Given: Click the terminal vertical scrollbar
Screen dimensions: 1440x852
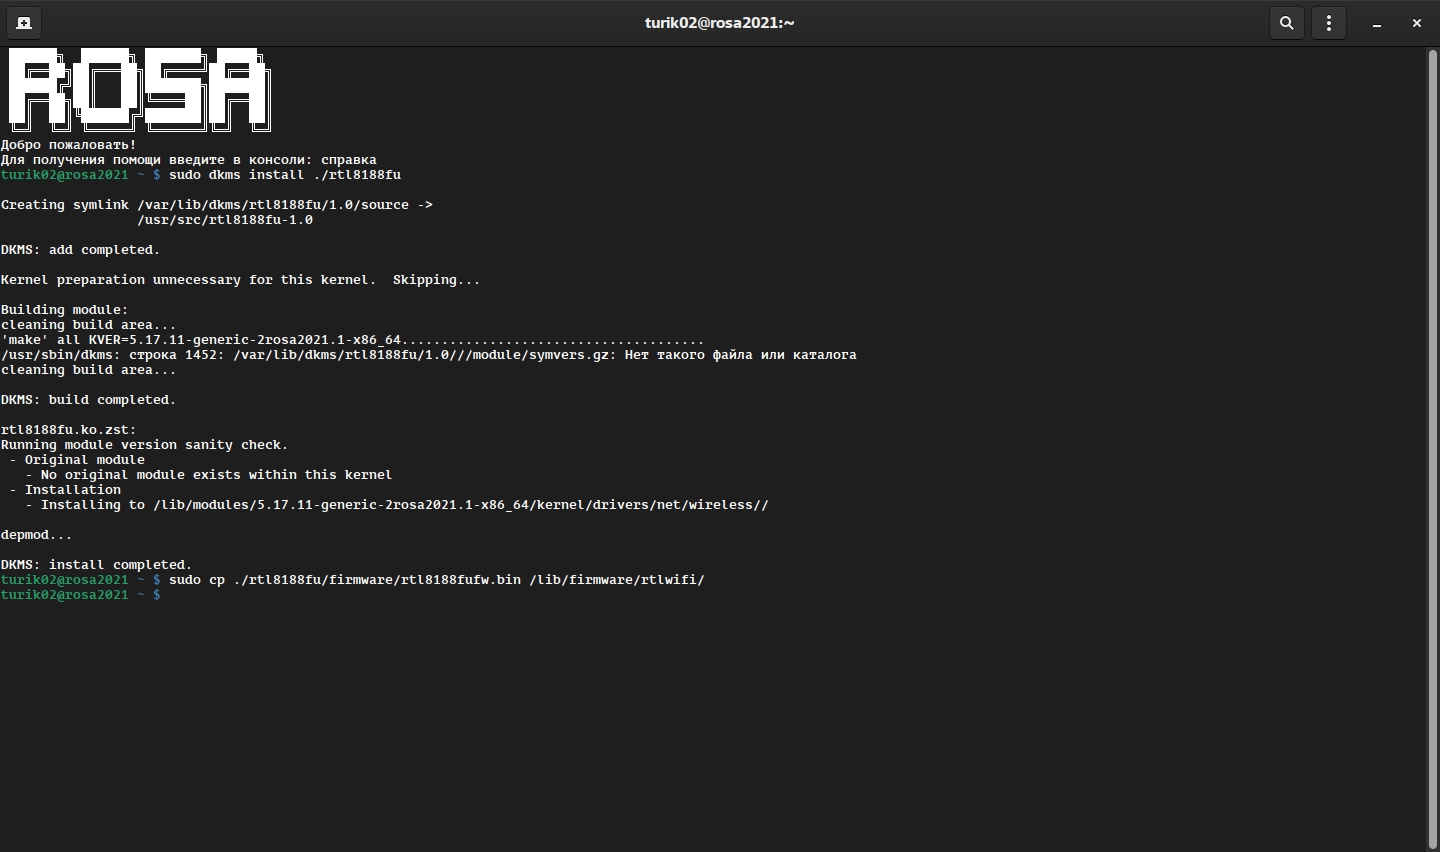Looking at the screenshot, I should pos(1432,448).
